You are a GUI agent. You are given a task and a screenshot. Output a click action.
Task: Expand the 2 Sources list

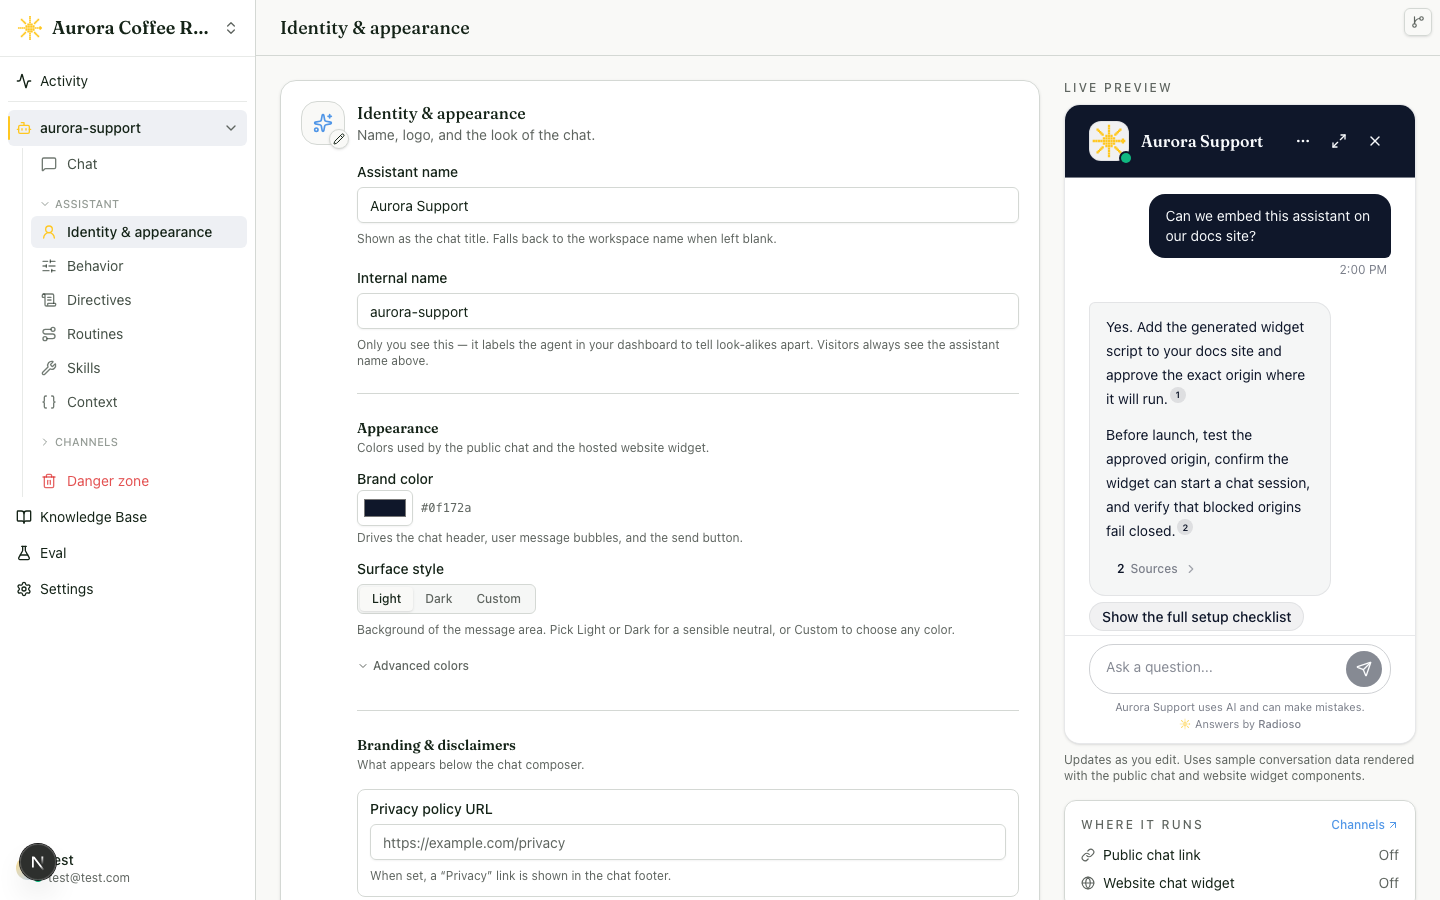[x=1156, y=569]
